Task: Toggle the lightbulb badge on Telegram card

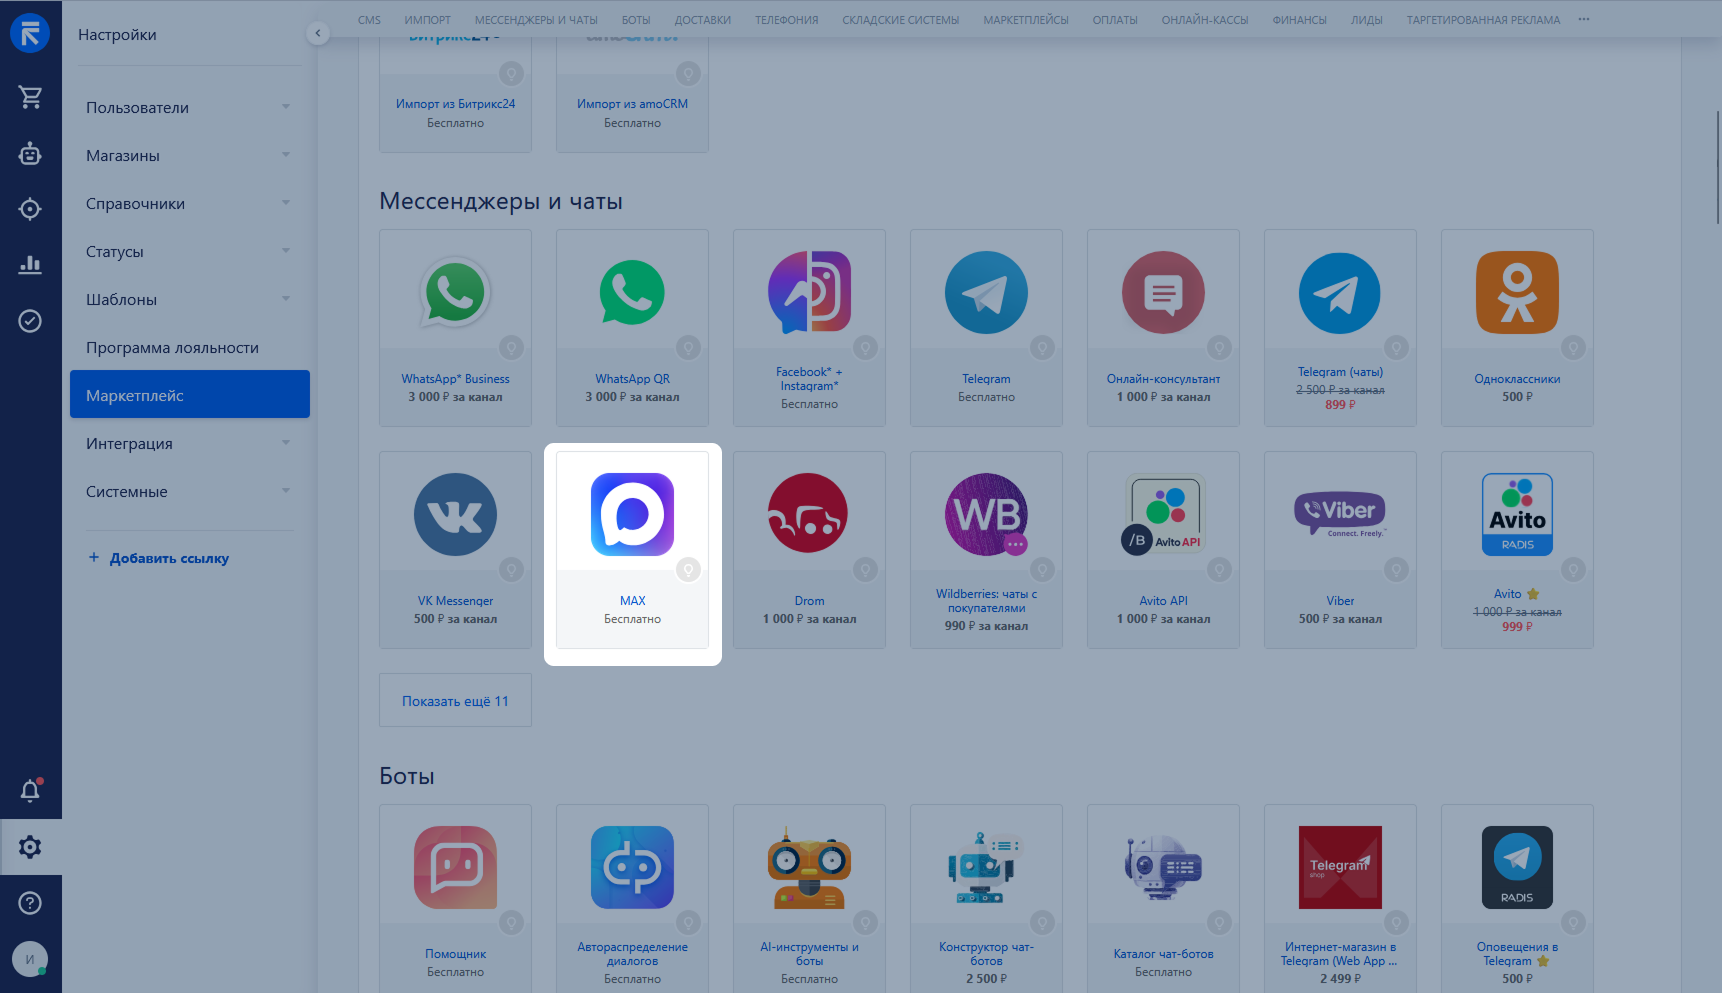Action: pyautogui.click(x=1042, y=348)
